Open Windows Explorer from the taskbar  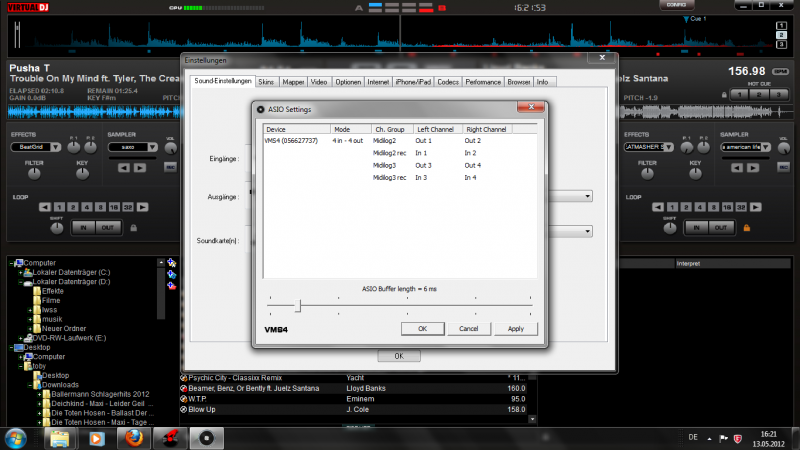(60, 438)
